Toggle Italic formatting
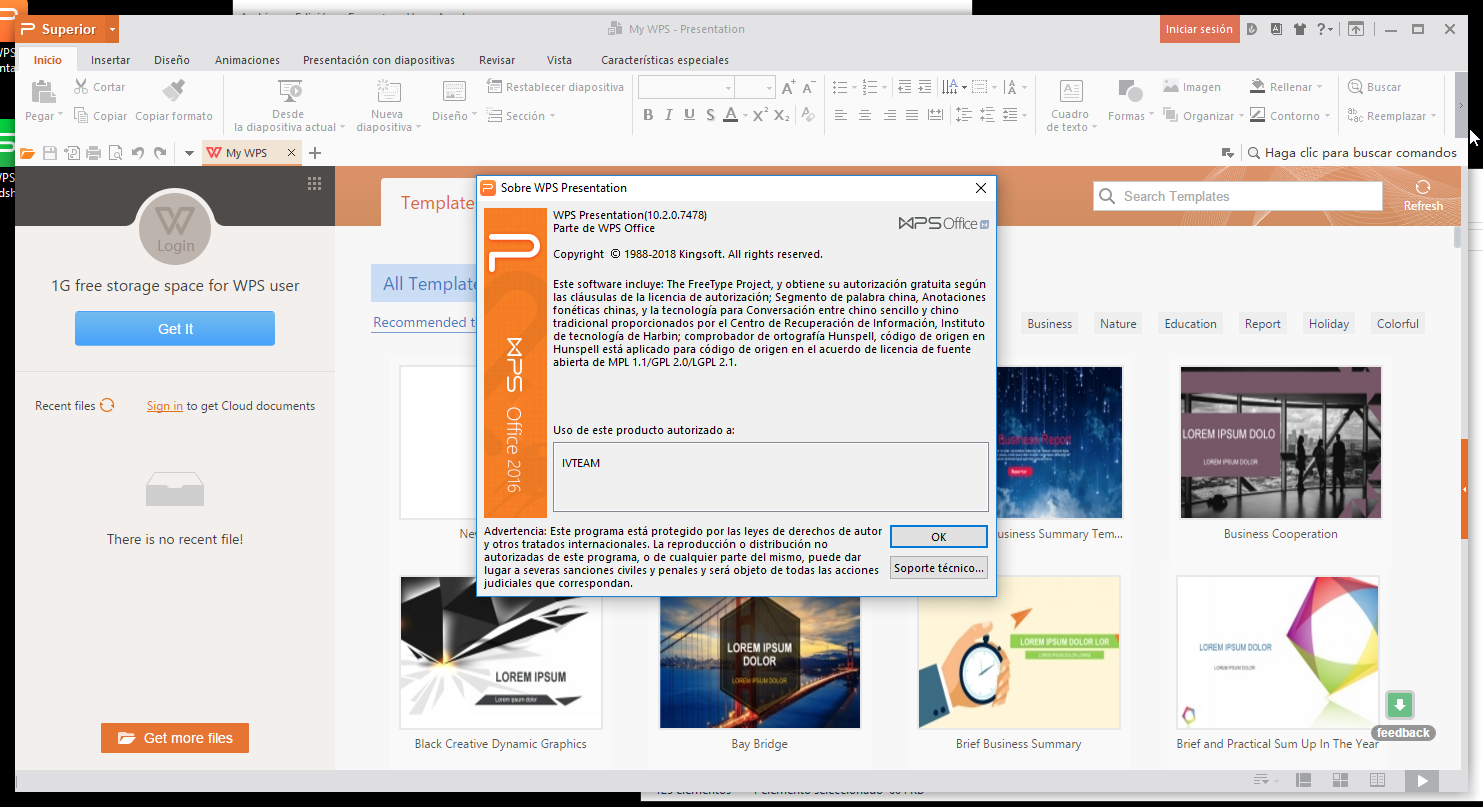This screenshot has height=807, width=1483. (668, 115)
